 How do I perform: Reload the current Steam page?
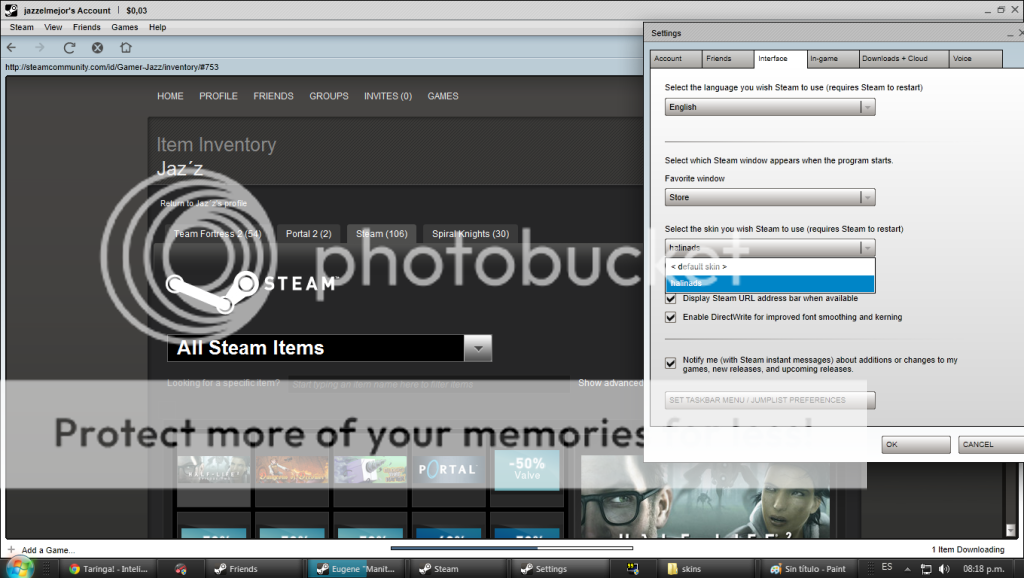click(x=69, y=47)
